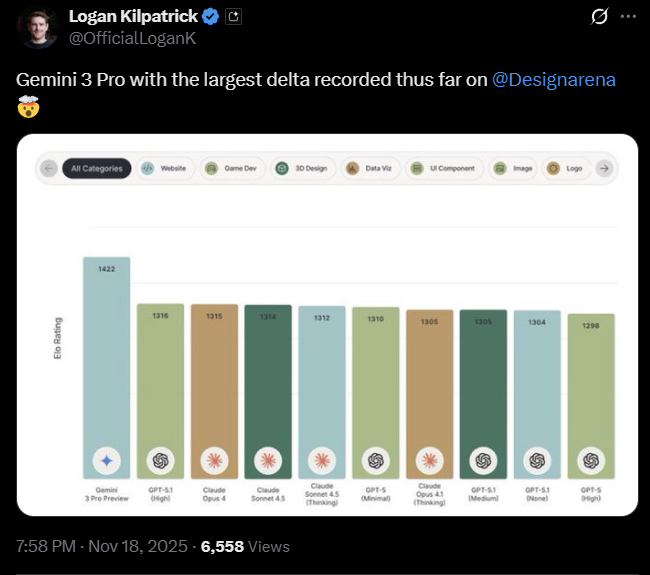Select the All Categories tab

(97, 169)
